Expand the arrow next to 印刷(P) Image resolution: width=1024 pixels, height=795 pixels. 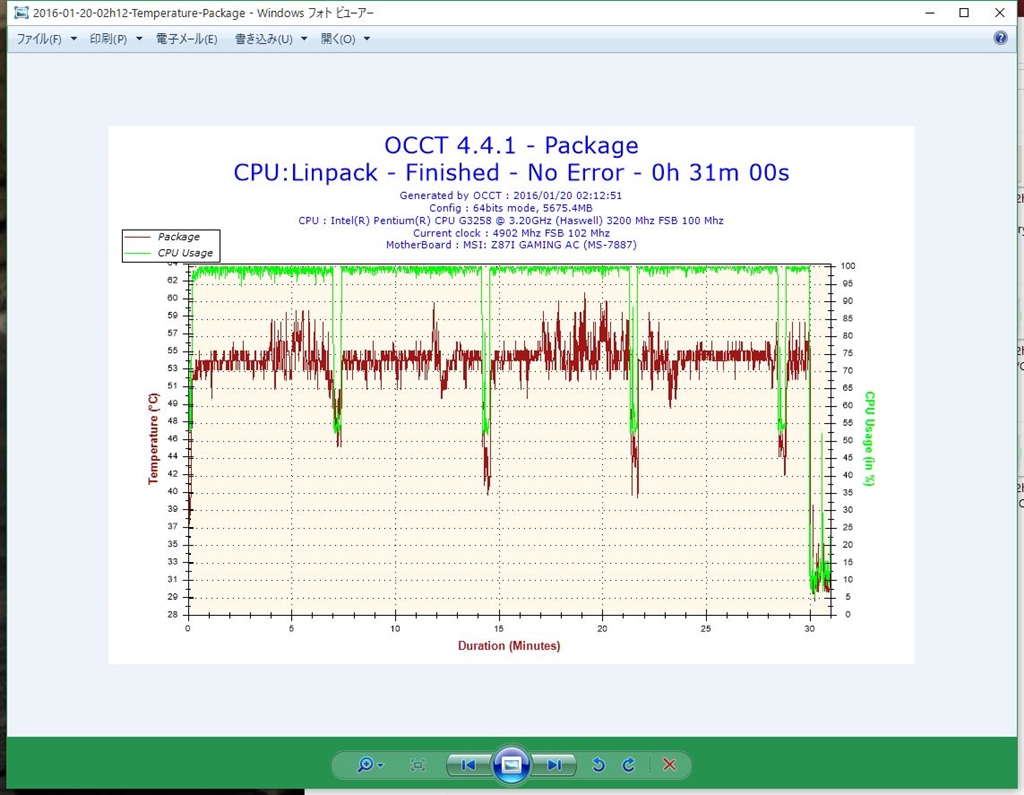139,39
